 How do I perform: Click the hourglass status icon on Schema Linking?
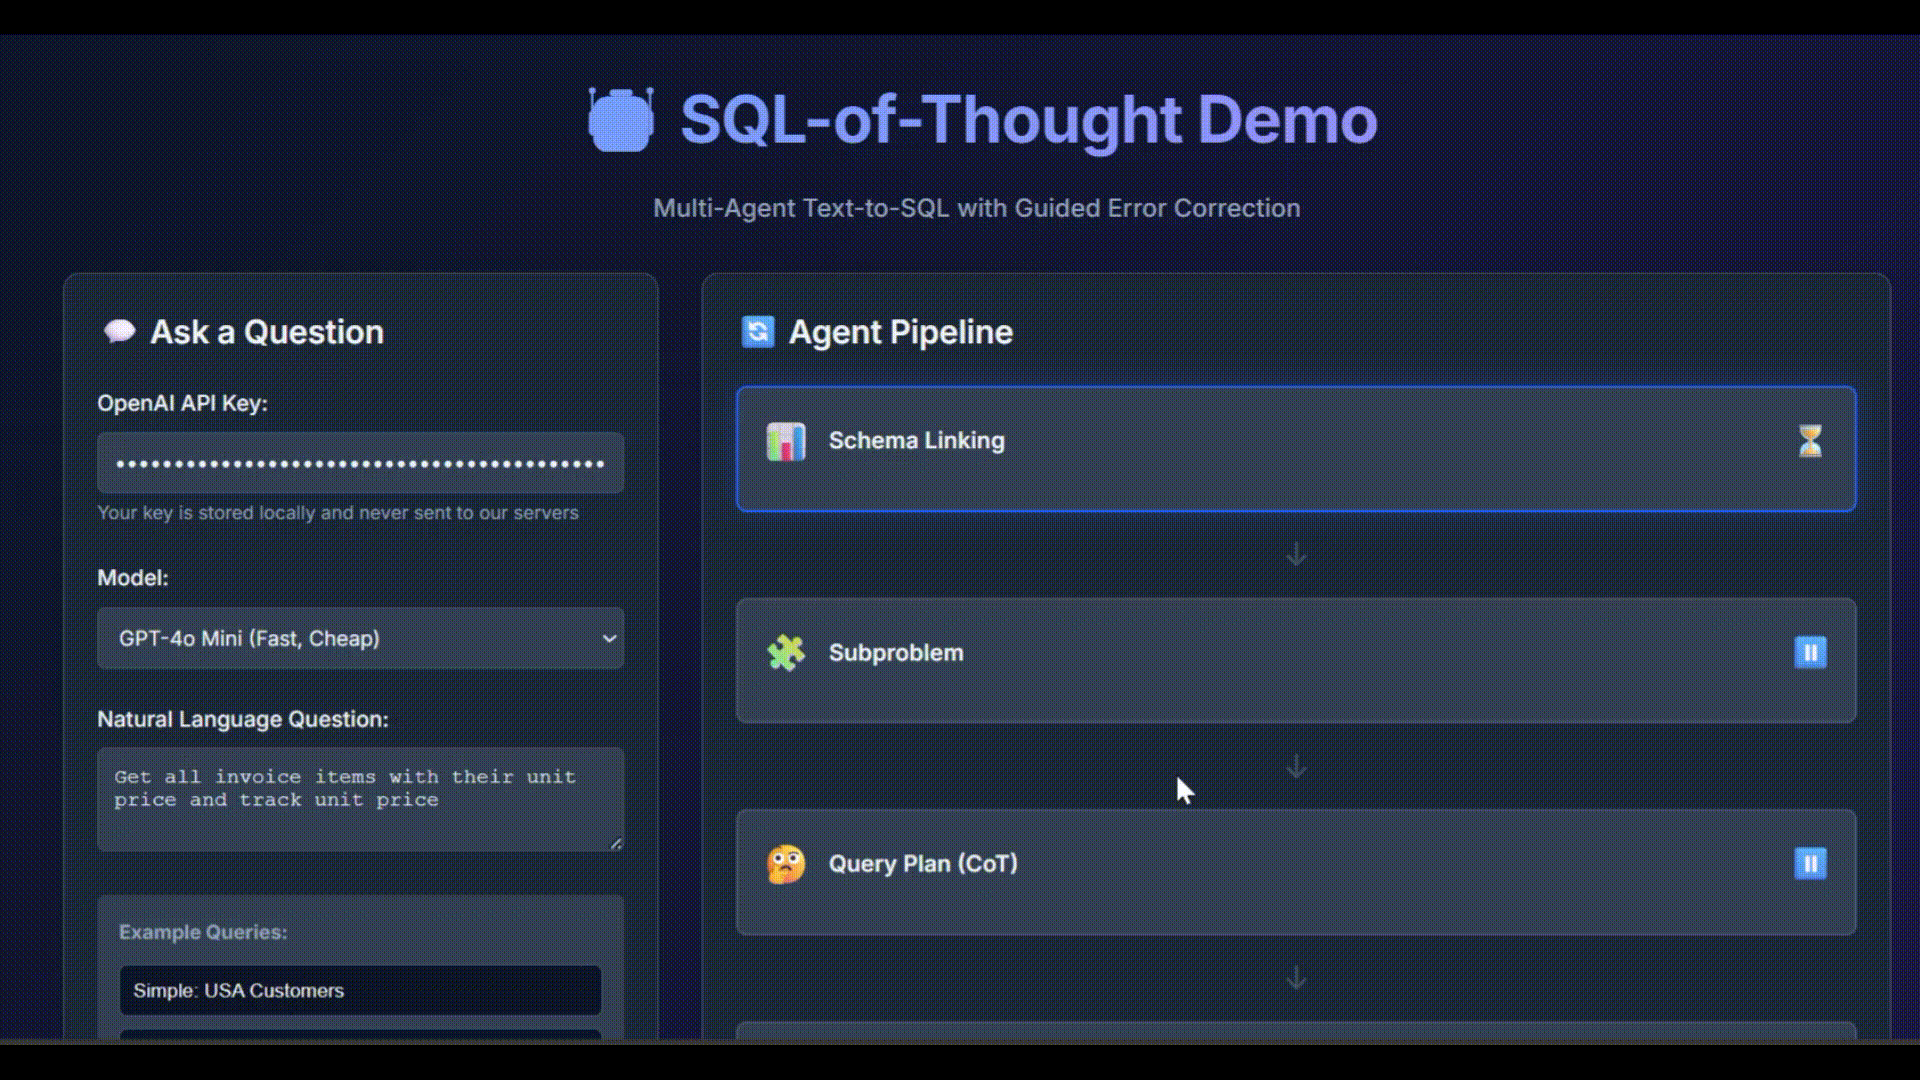point(1811,440)
